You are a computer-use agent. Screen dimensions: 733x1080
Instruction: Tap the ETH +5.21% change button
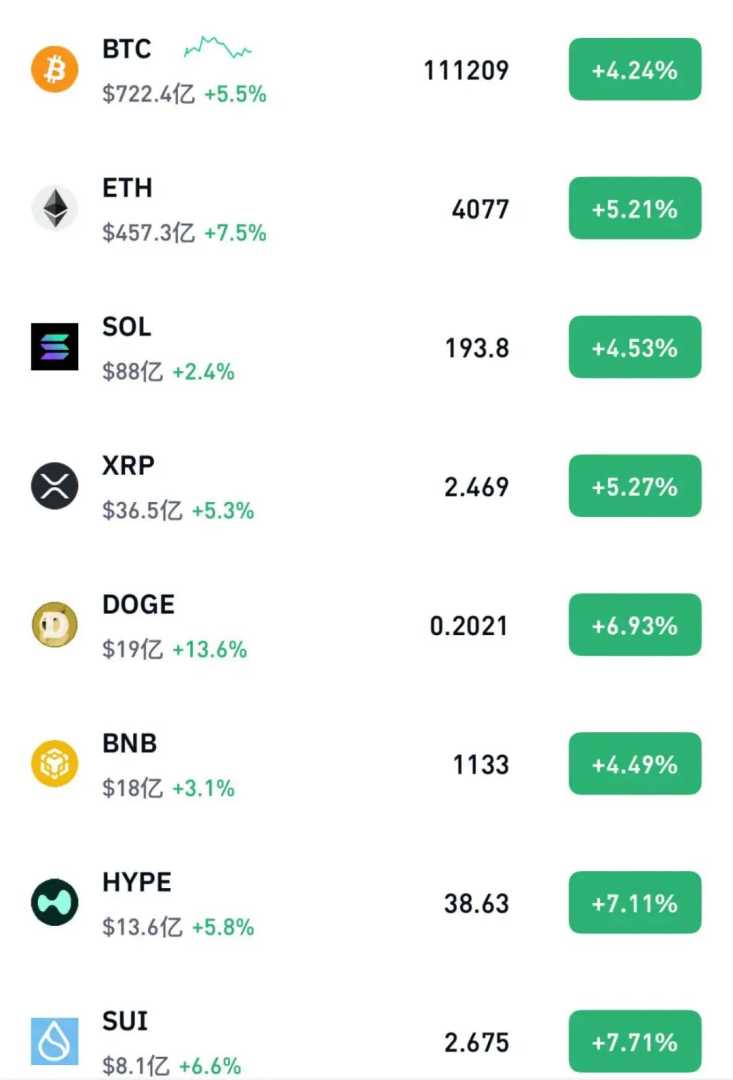tap(635, 209)
